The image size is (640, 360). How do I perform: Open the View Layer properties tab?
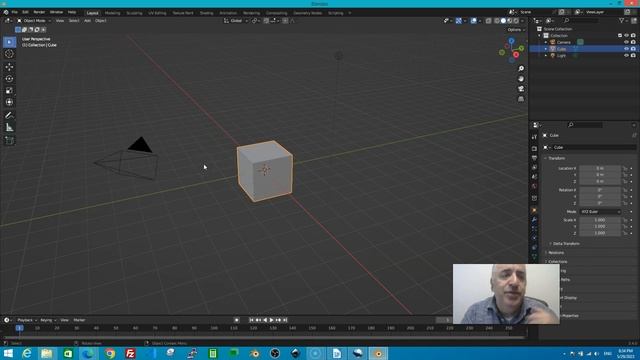point(534,167)
